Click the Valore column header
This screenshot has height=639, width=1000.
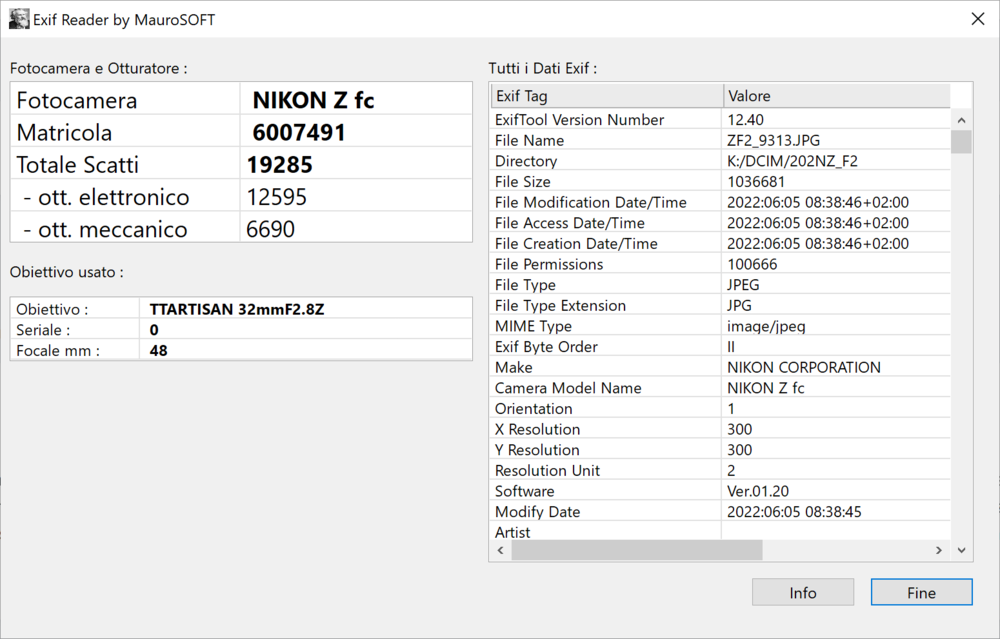837,96
